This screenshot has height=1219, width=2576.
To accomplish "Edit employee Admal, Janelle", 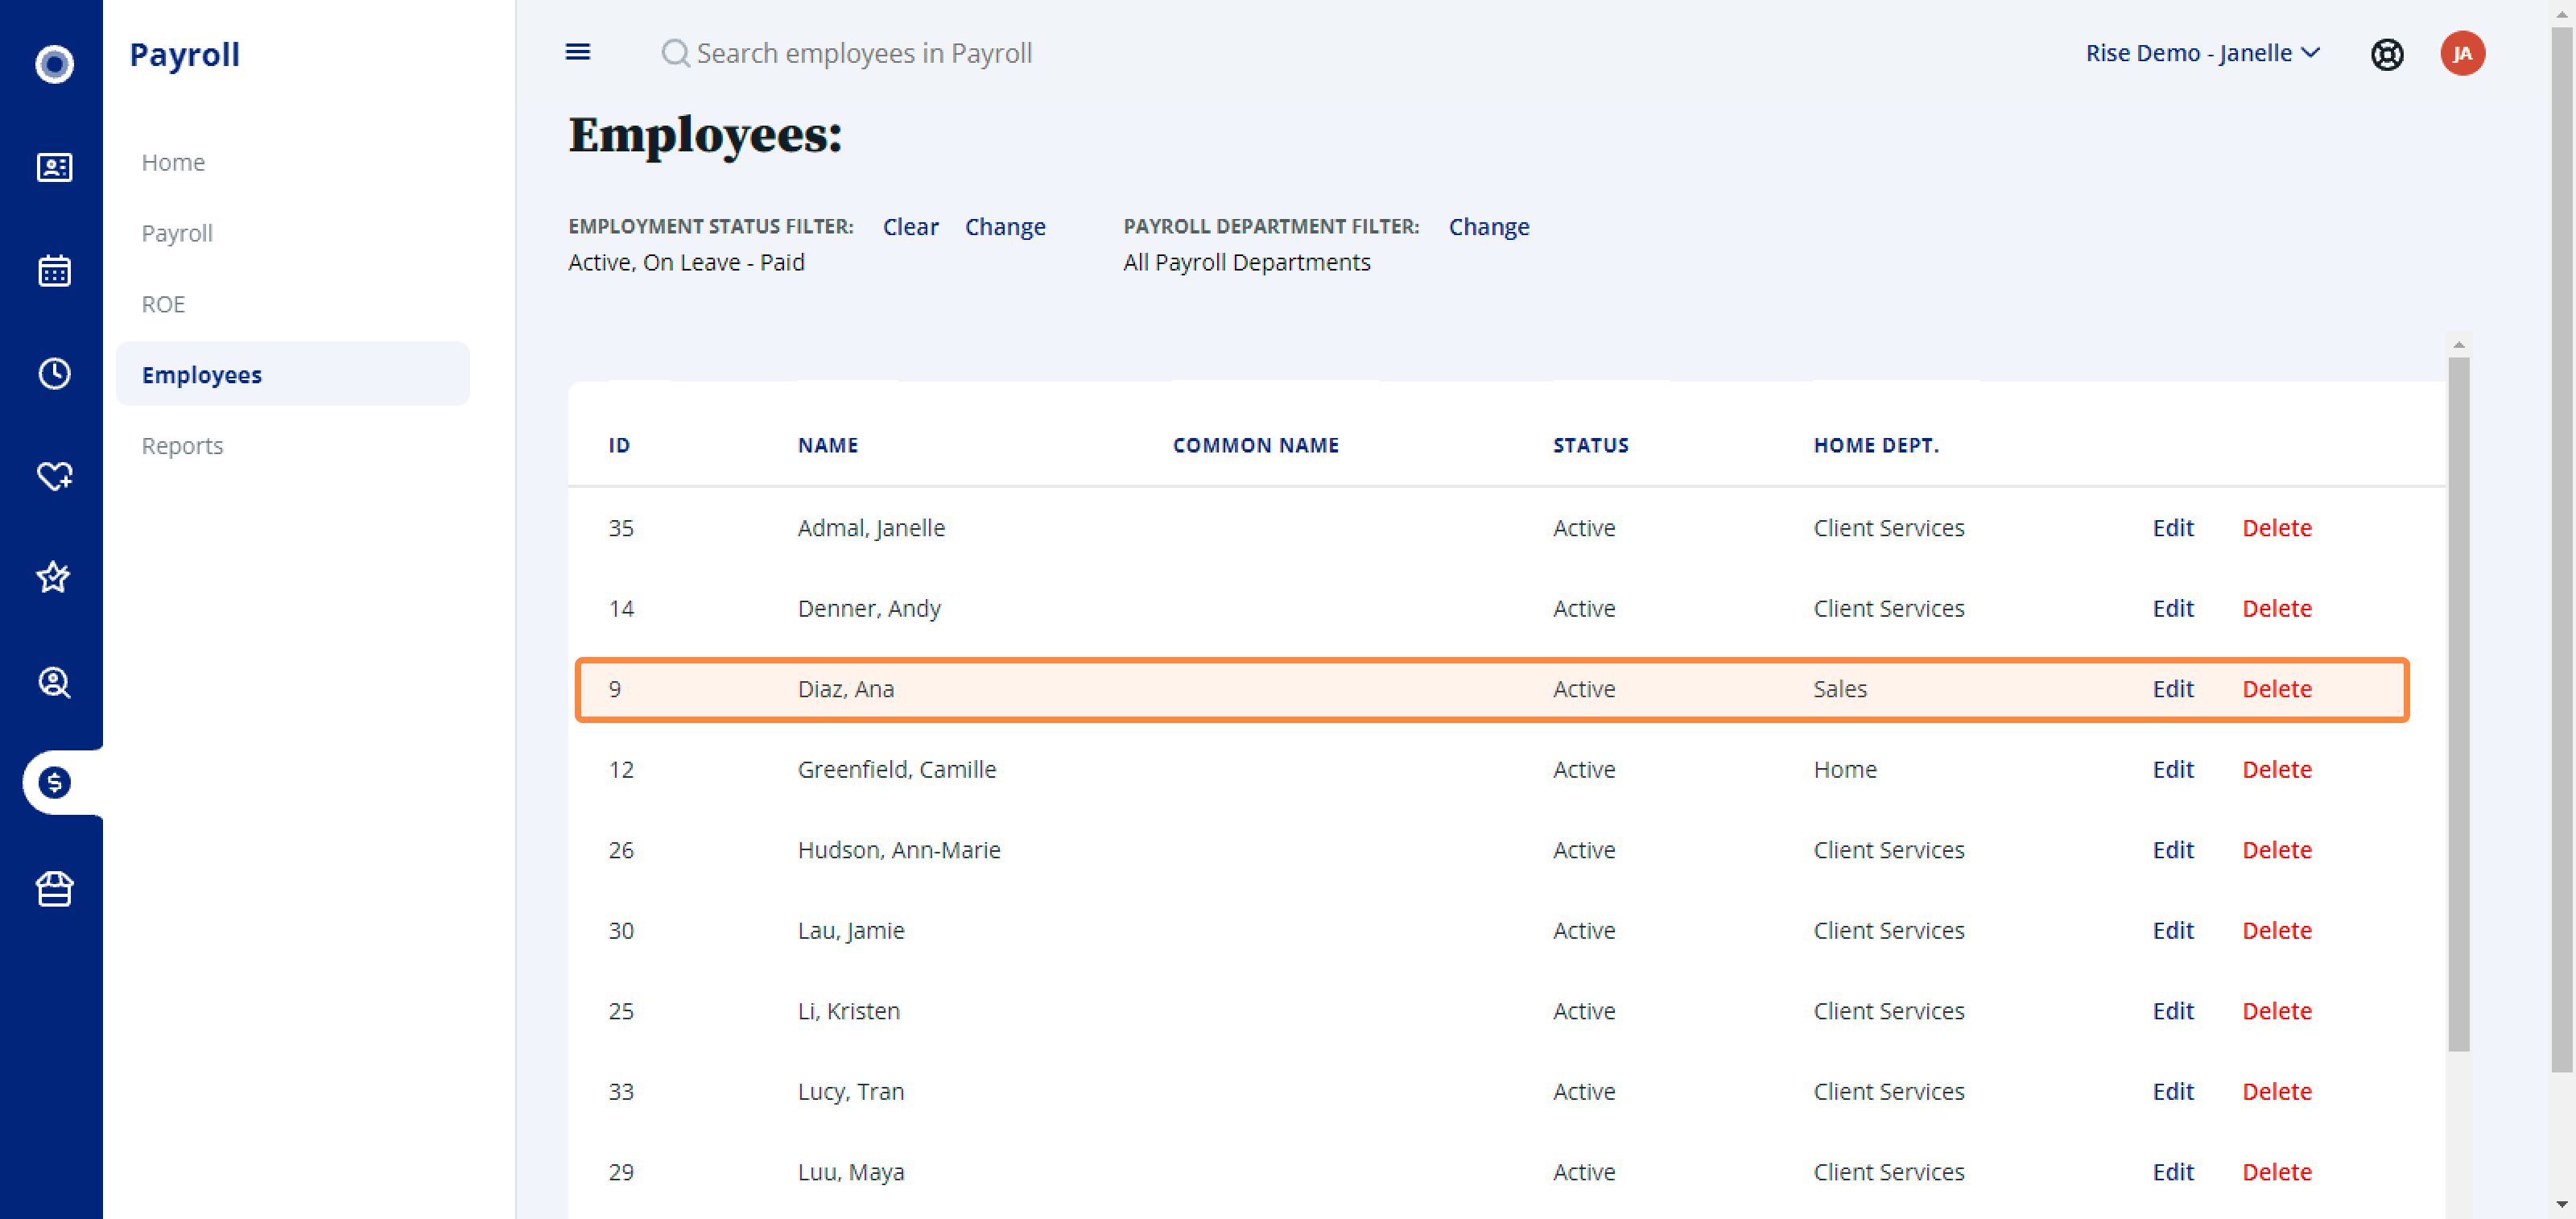I will click(x=2173, y=528).
